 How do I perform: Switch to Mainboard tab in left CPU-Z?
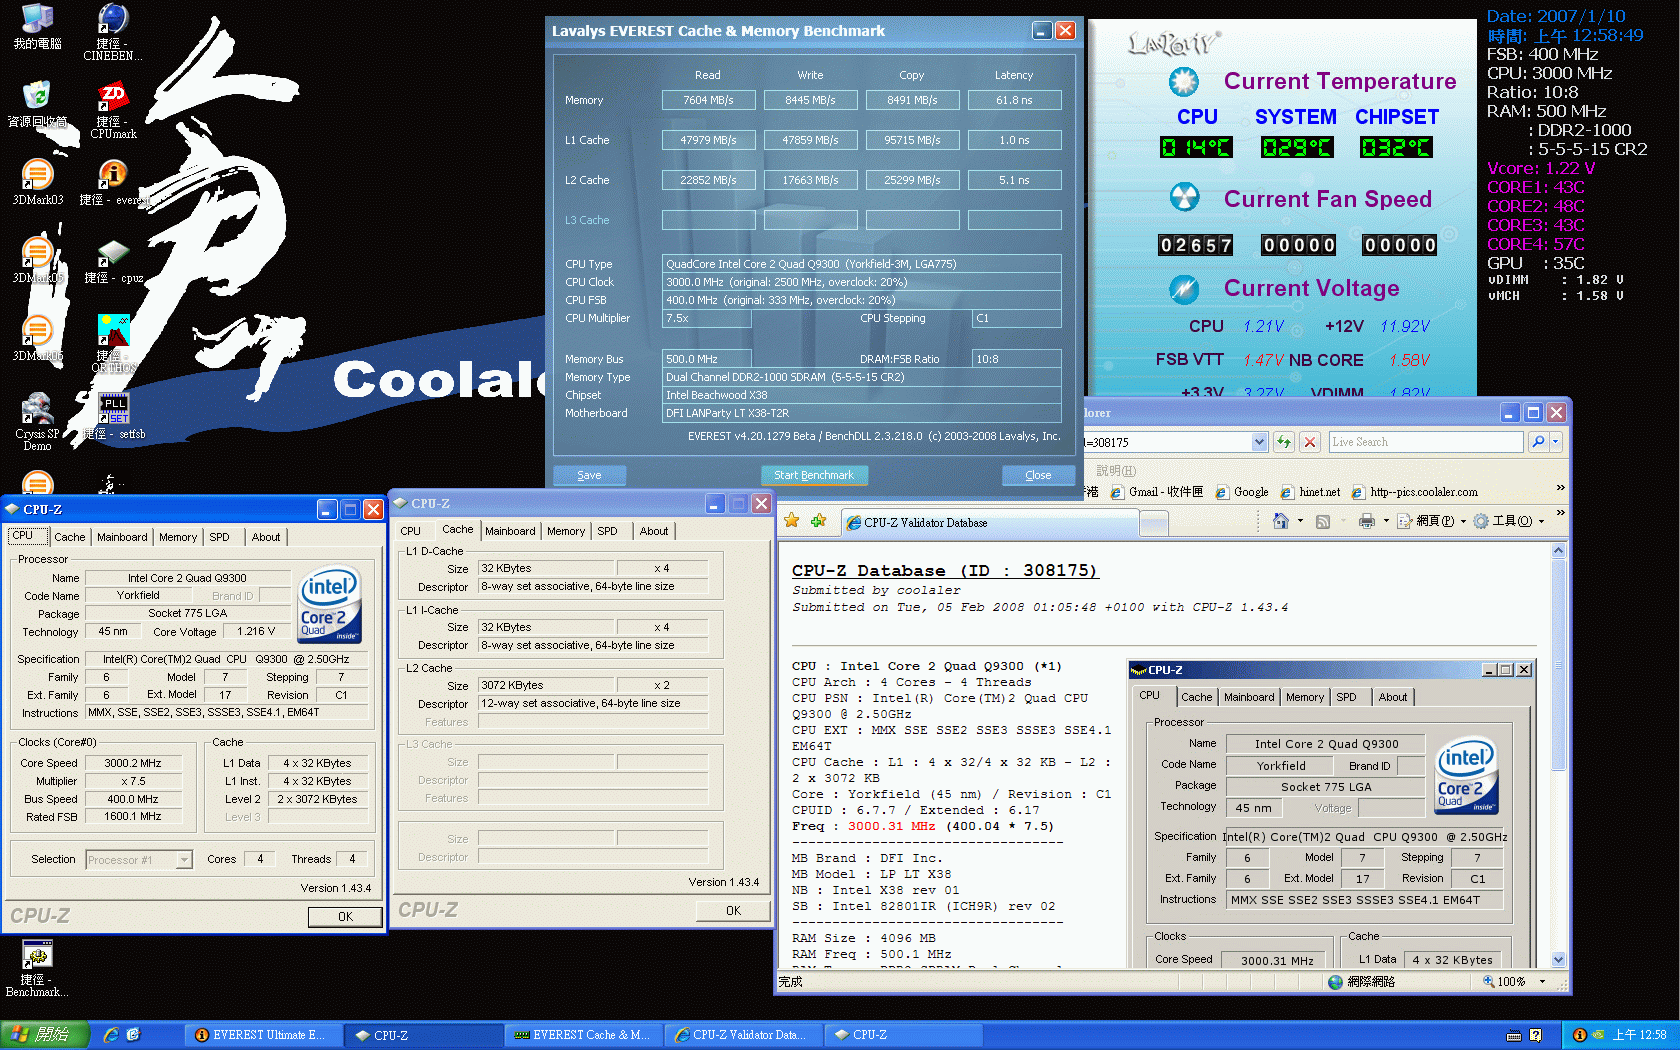122,537
